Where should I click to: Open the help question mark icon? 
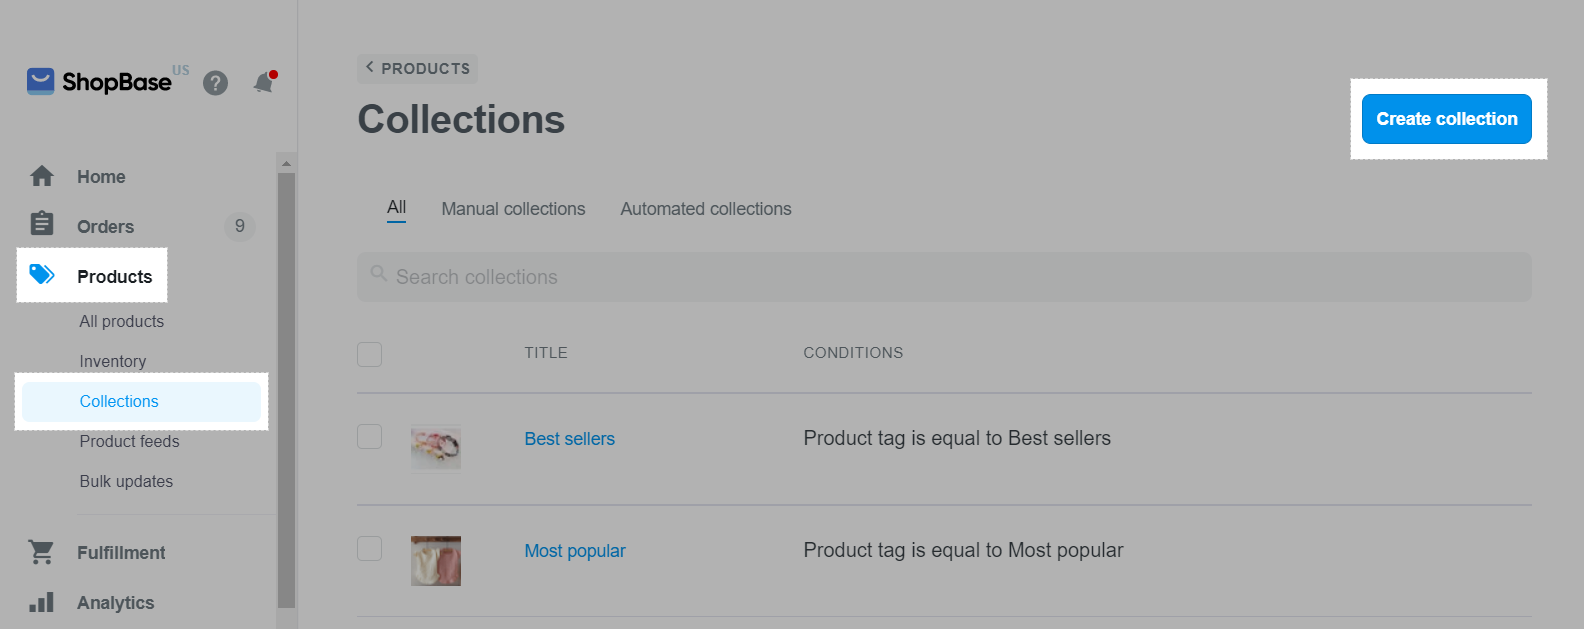[x=215, y=83]
